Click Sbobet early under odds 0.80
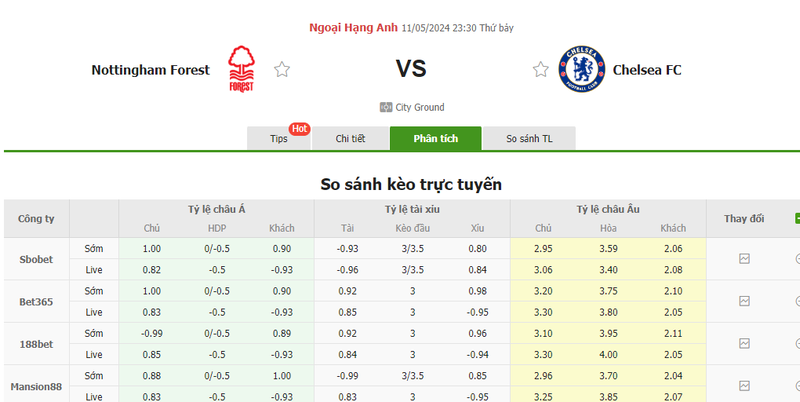 (478, 248)
